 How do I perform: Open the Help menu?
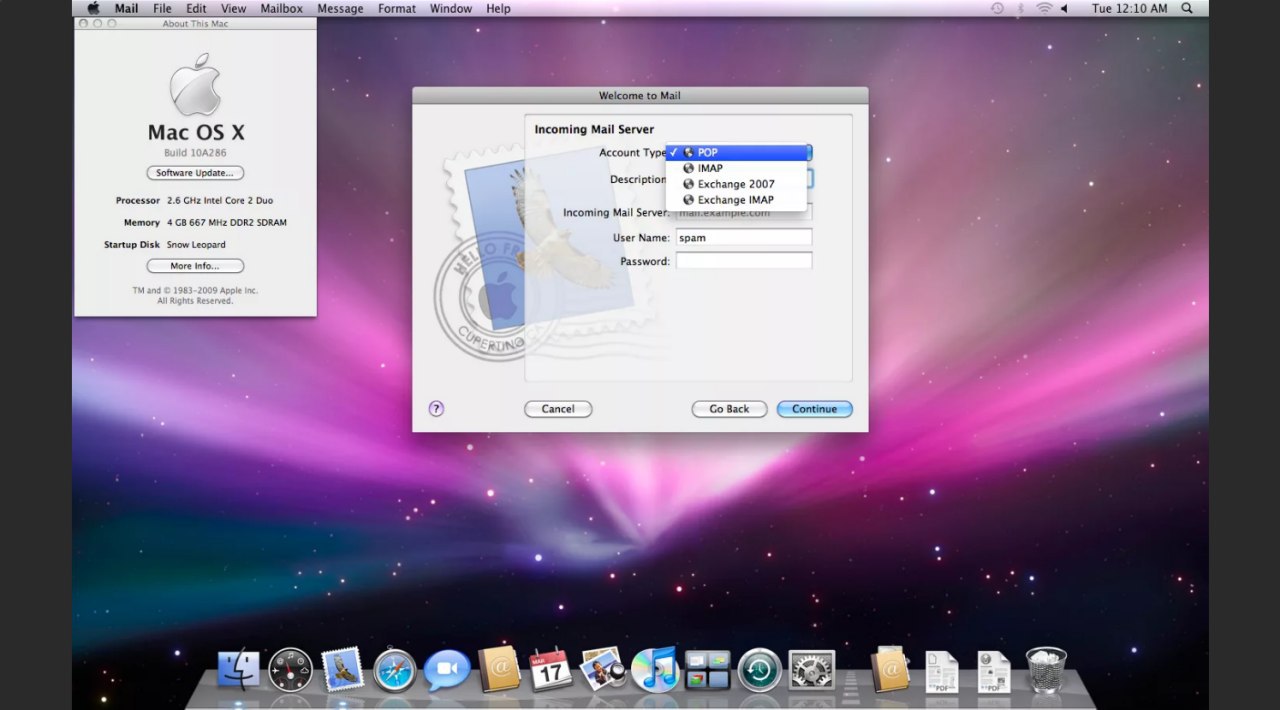(x=498, y=8)
